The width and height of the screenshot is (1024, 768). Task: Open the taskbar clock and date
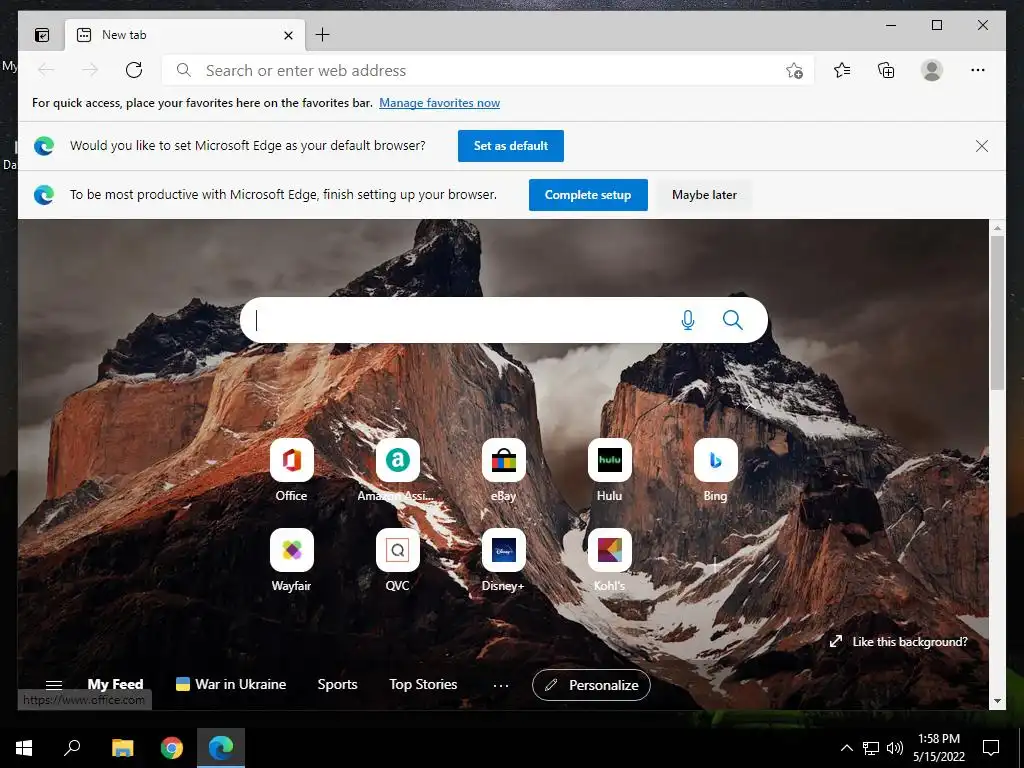pyautogui.click(x=938, y=748)
